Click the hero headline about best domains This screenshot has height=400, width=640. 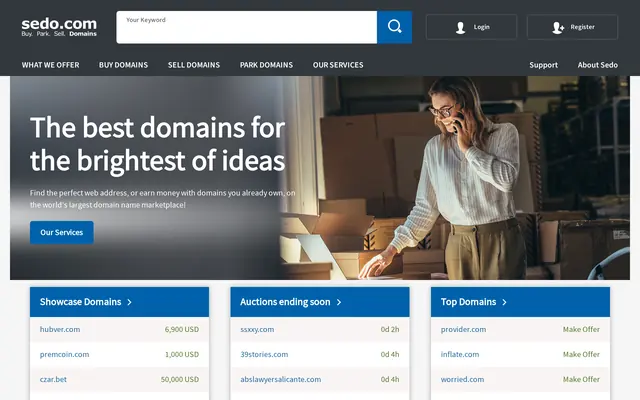(x=158, y=144)
